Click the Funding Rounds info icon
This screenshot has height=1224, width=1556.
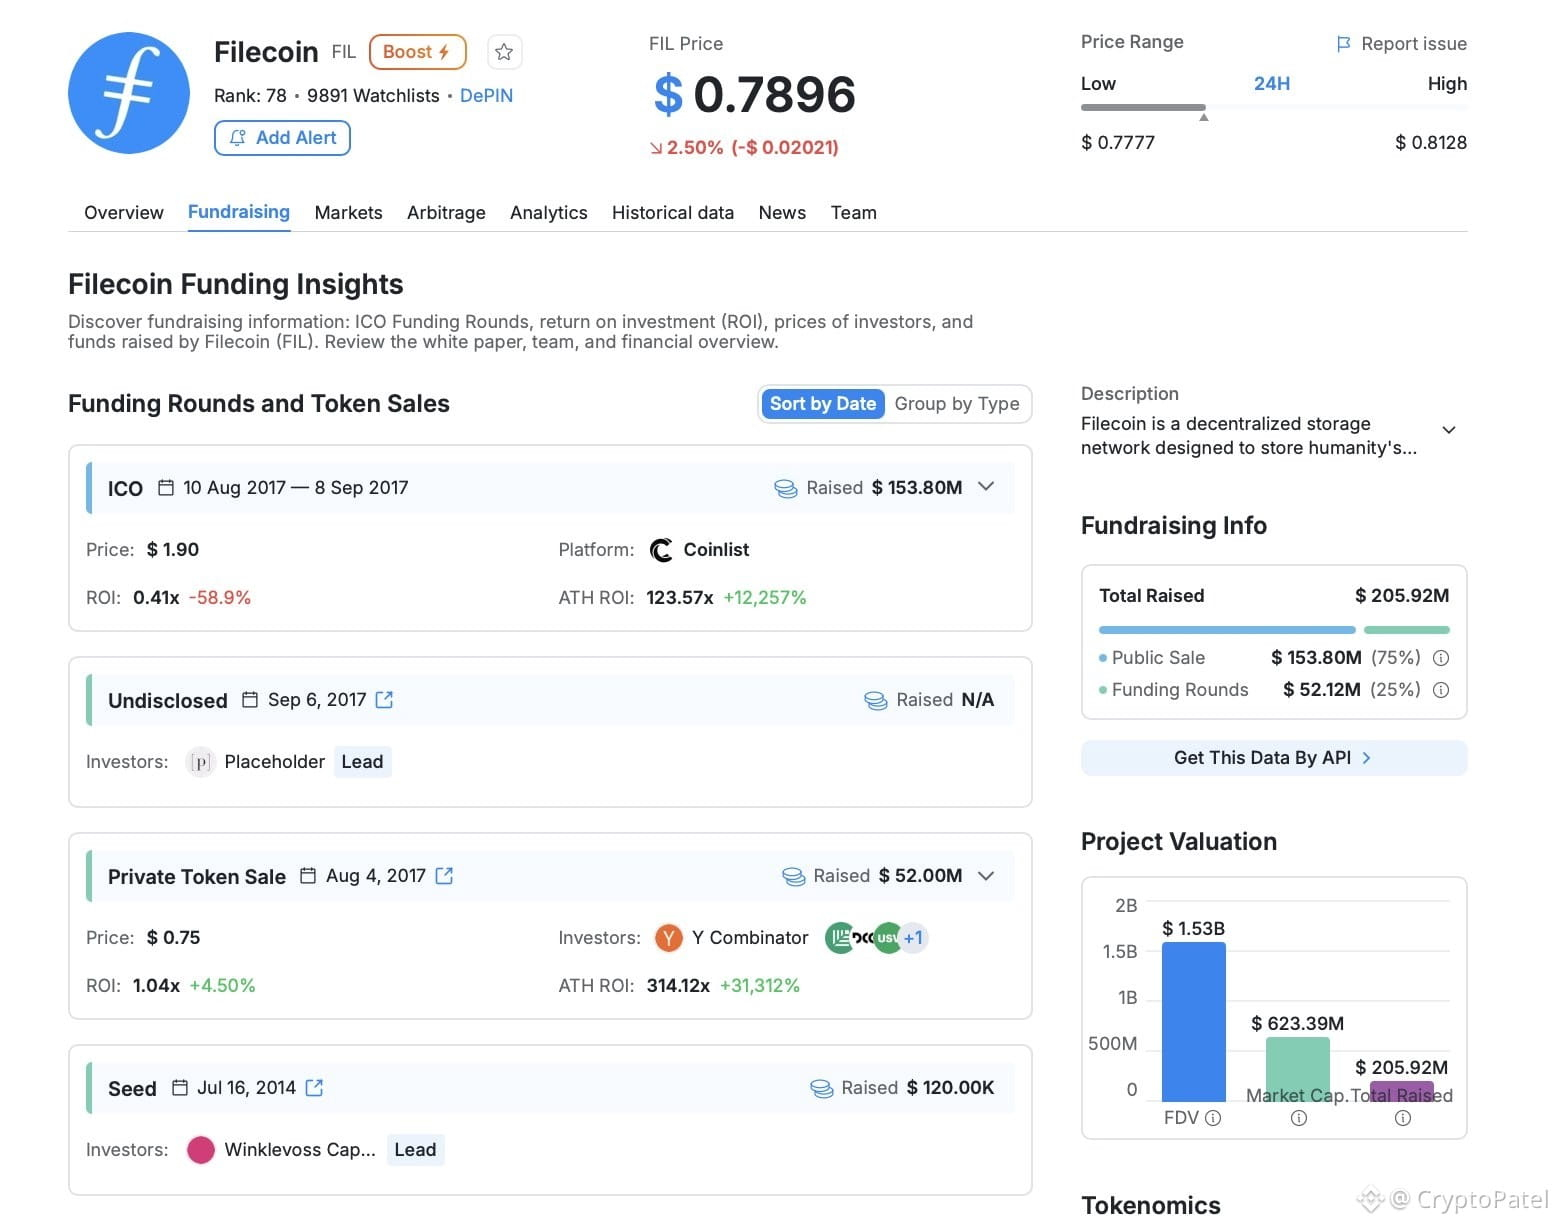point(1441,690)
